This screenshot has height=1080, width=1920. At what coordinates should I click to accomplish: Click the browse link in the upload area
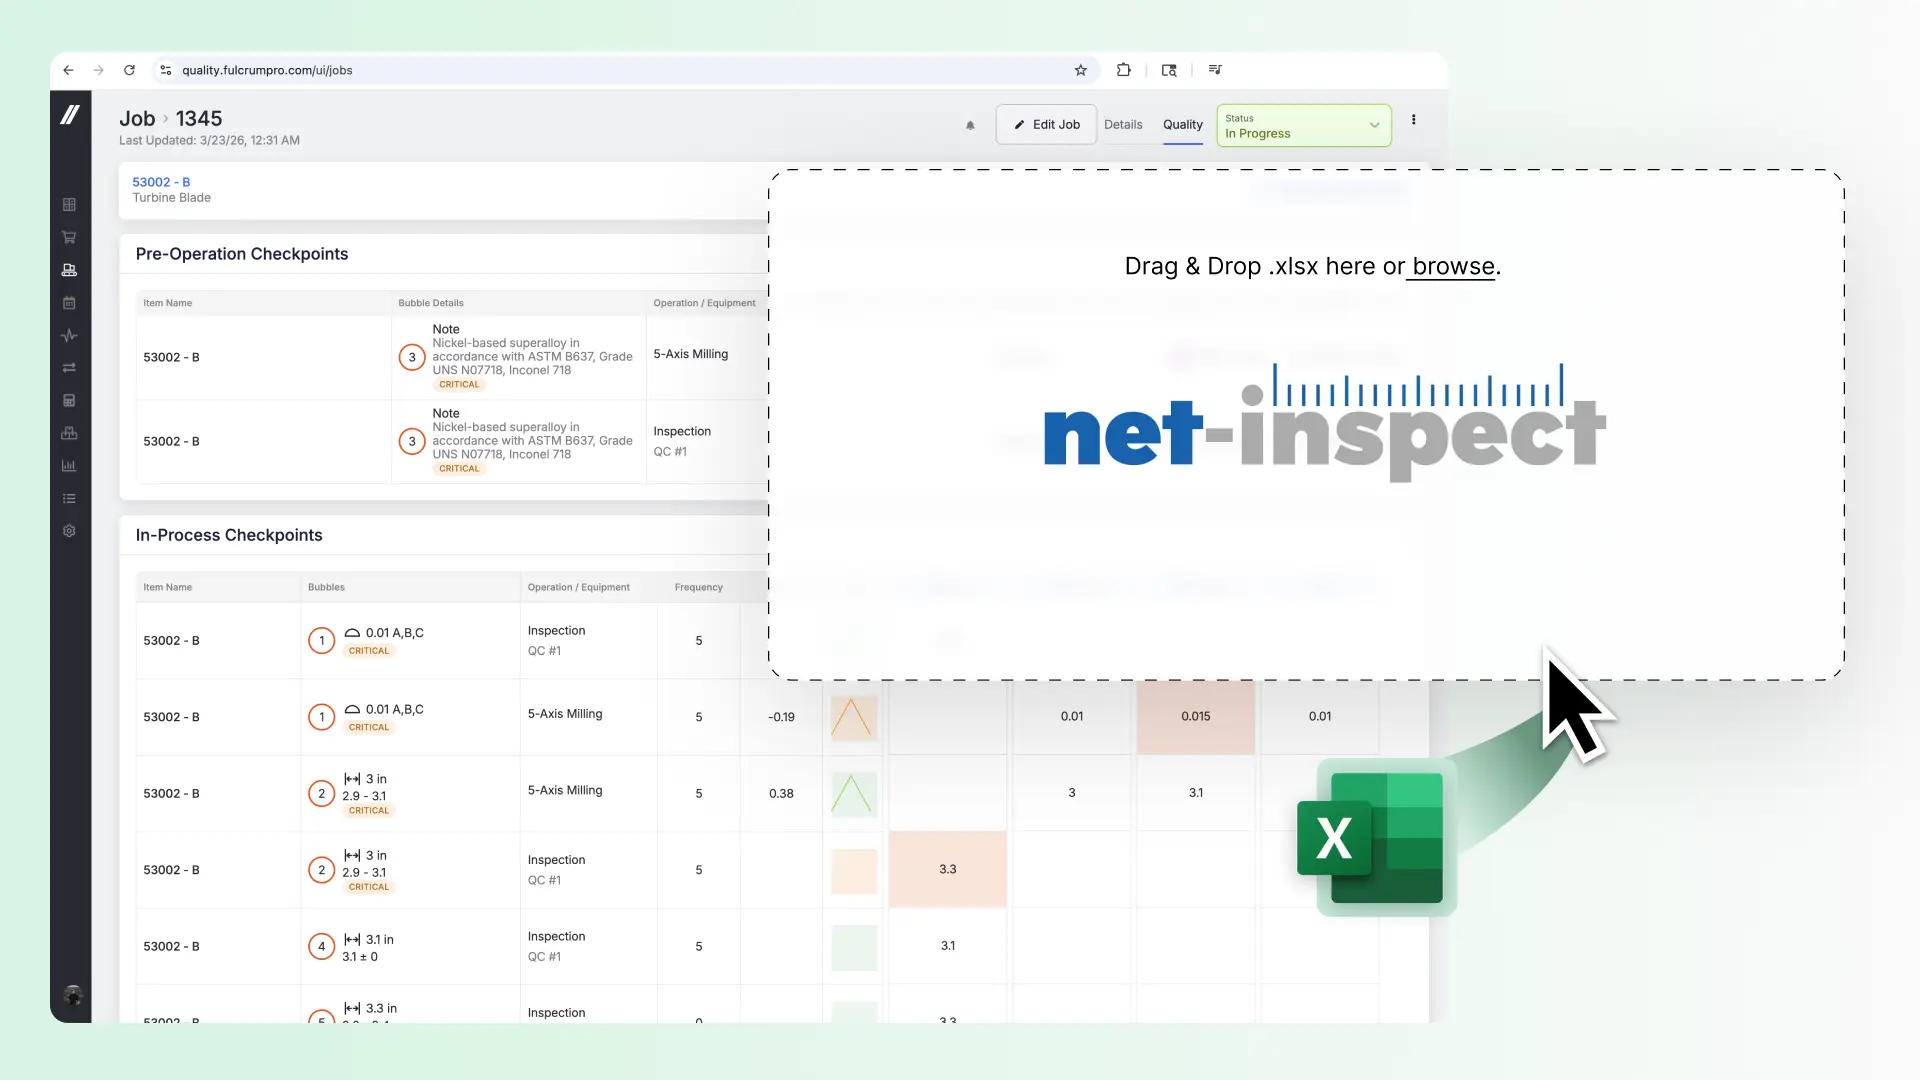[1451, 266]
